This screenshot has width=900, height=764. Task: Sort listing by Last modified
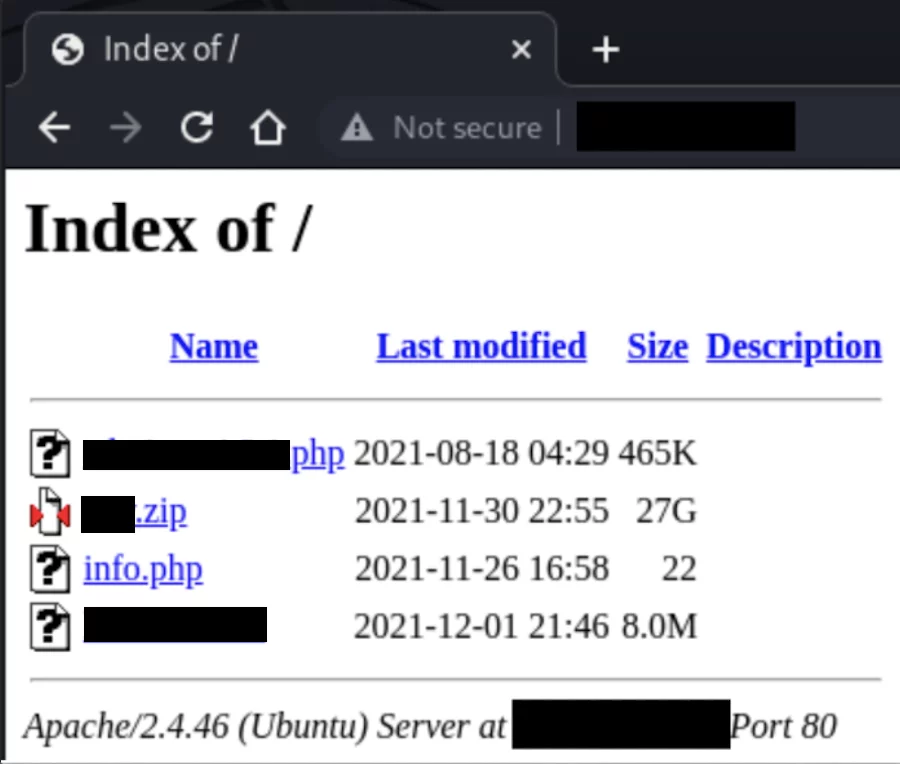click(x=481, y=346)
